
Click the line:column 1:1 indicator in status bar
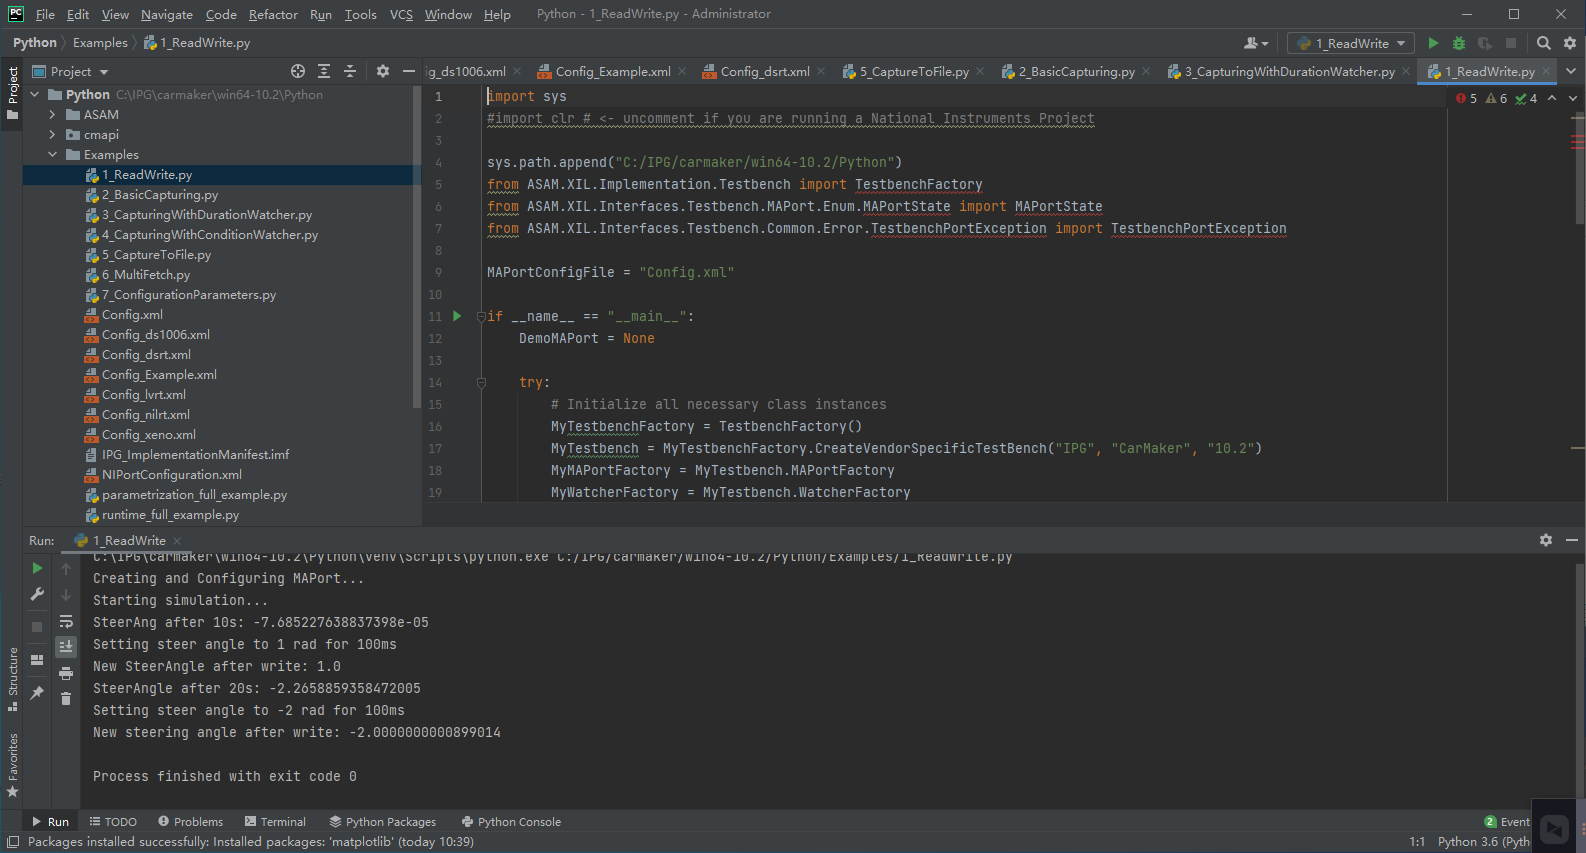1417,842
